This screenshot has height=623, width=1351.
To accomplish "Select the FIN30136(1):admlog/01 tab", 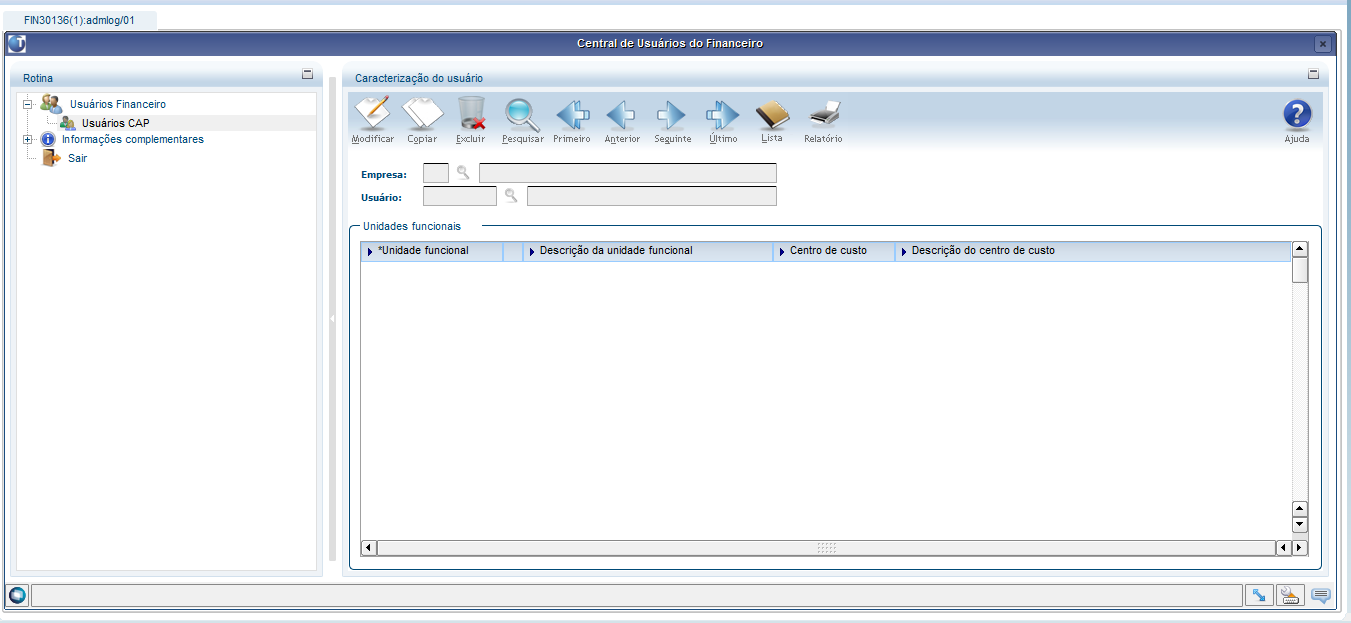I will point(79,20).
